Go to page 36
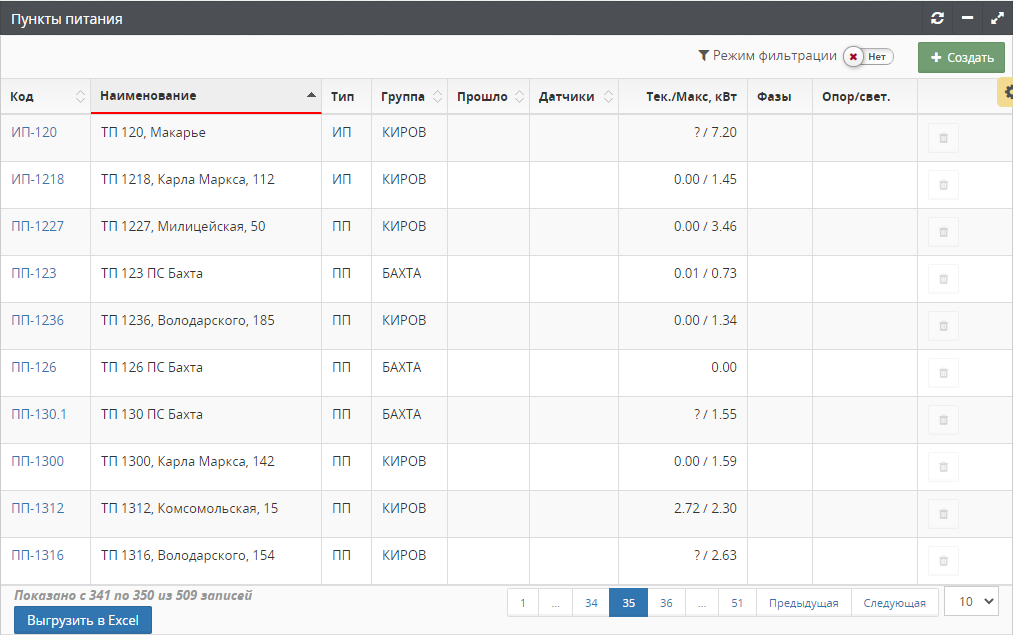1013x635 pixels. [666, 603]
